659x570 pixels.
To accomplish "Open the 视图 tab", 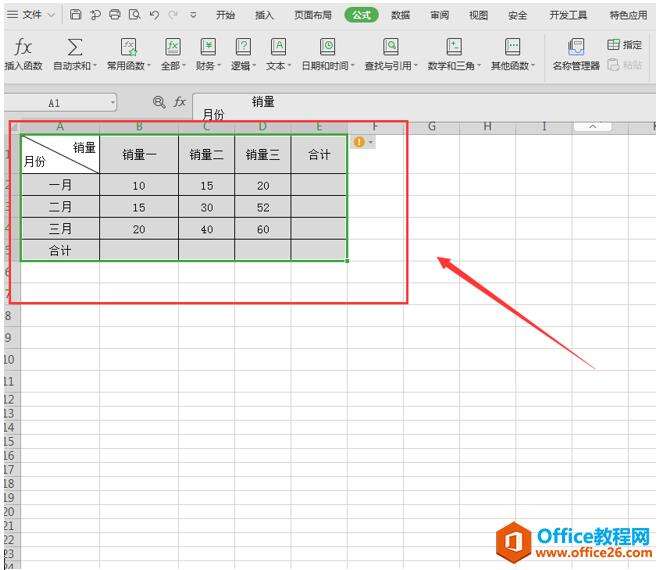I will pyautogui.click(x=479, y=15).
